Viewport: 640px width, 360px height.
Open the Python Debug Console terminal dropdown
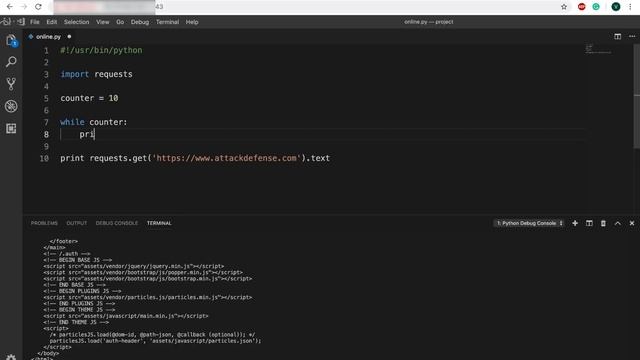coord(529,223)
